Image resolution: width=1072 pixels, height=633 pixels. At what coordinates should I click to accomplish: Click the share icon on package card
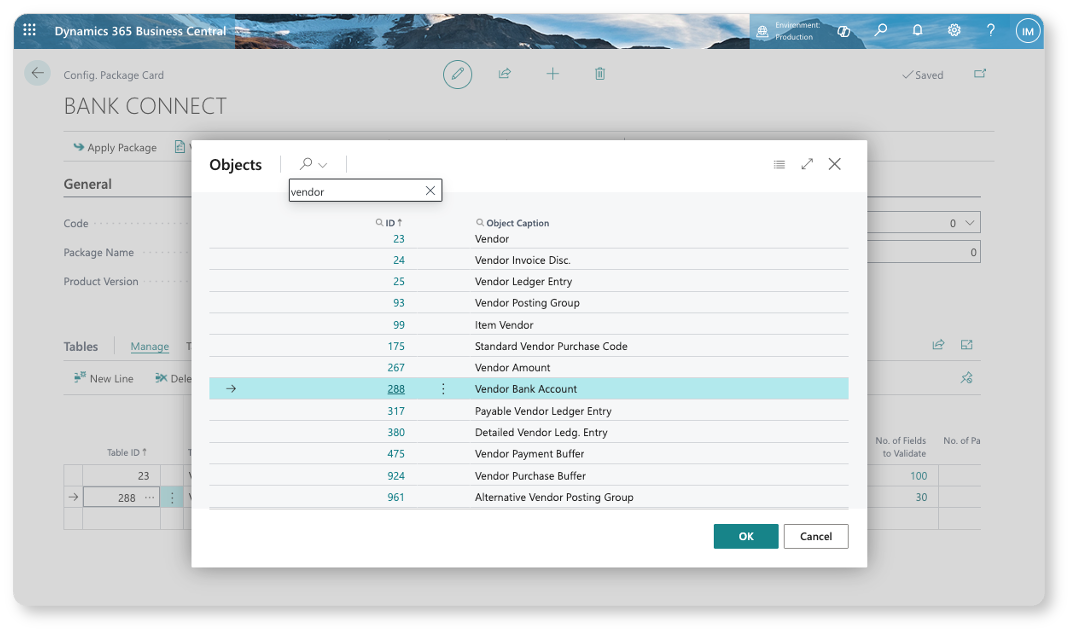505,74
